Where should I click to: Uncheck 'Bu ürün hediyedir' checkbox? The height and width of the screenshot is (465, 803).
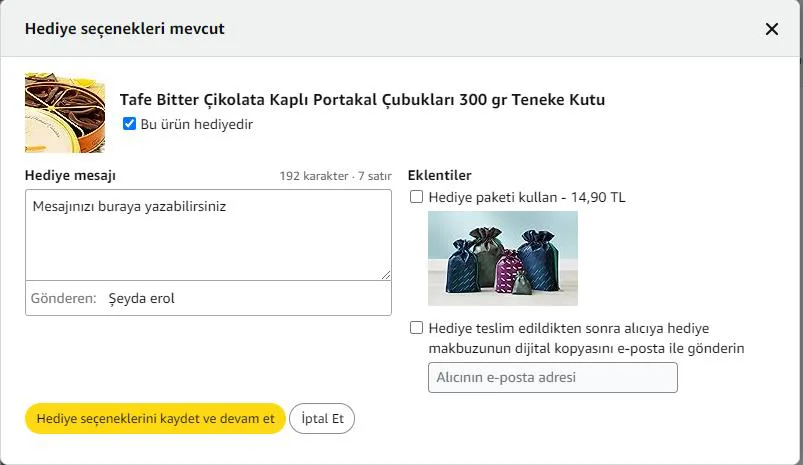tap(130, 124)
